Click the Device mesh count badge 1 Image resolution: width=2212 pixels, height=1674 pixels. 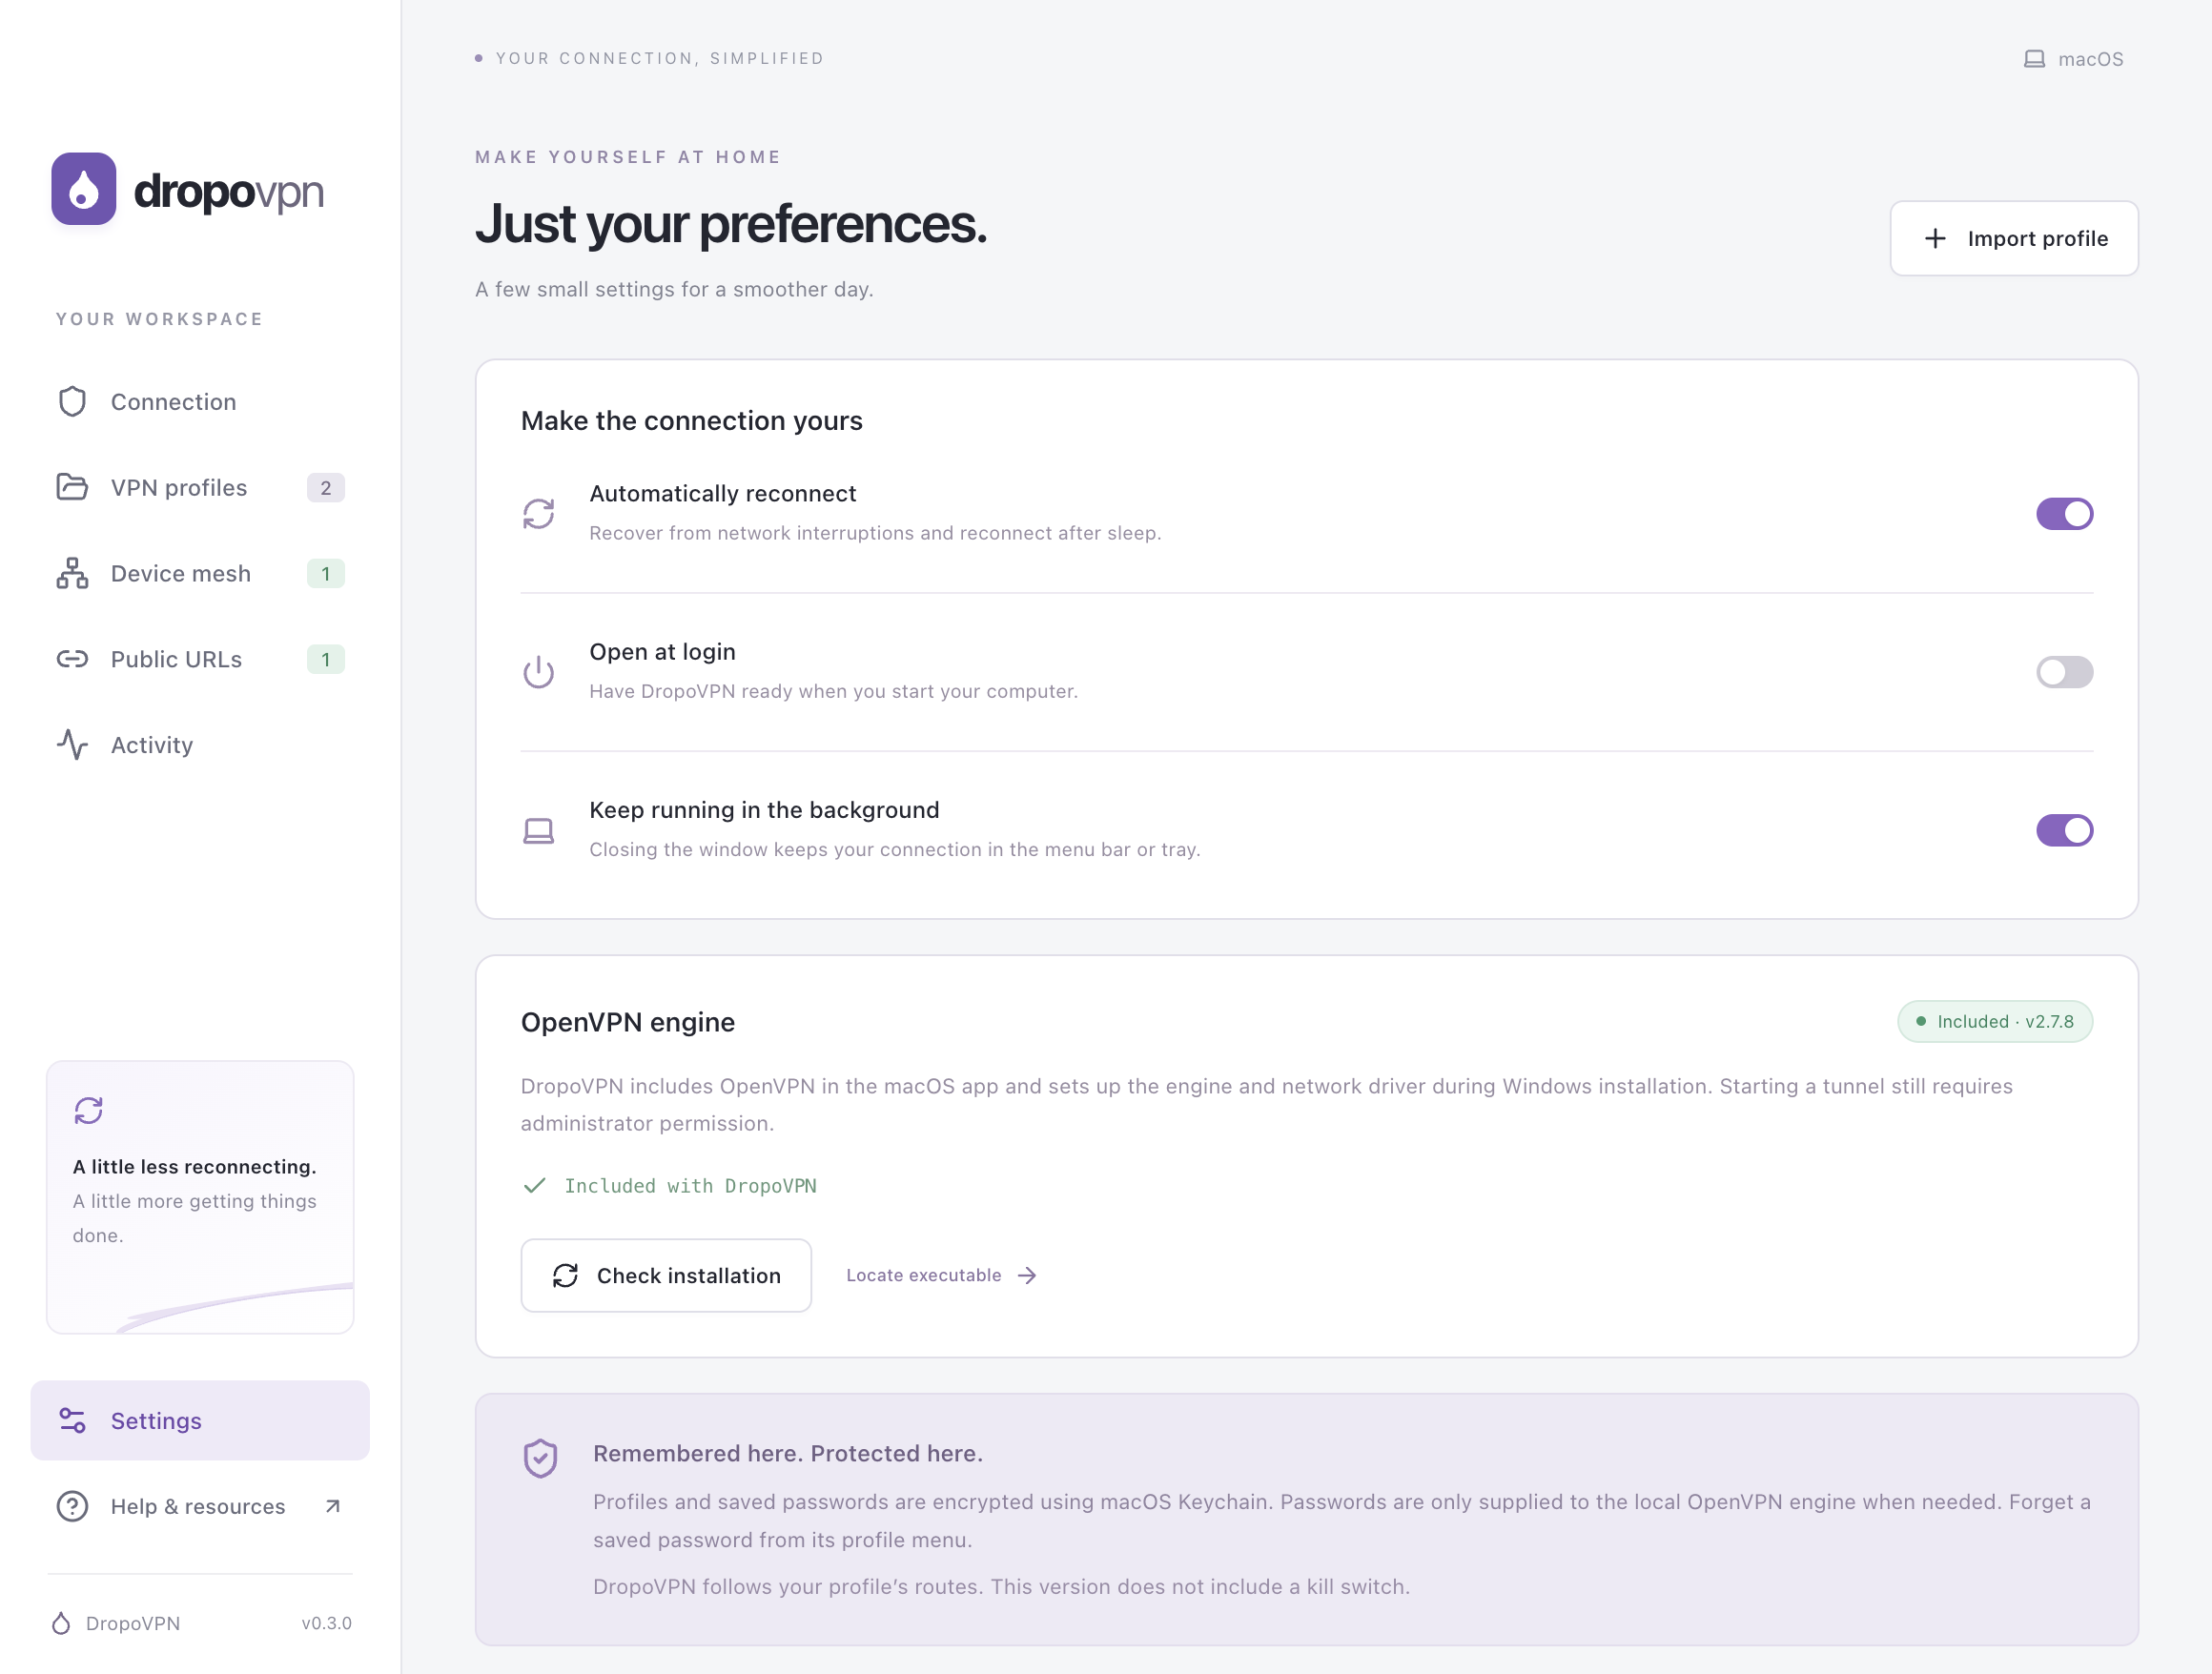pos(326,574)
